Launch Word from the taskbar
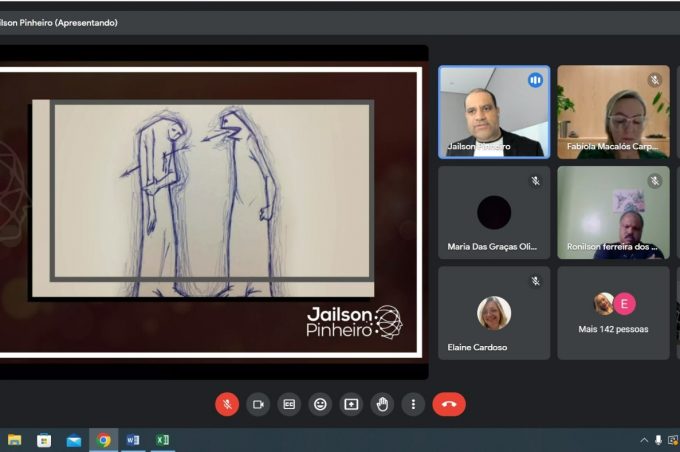This screenshot has height=452, width=680. (x=133, y=440)
